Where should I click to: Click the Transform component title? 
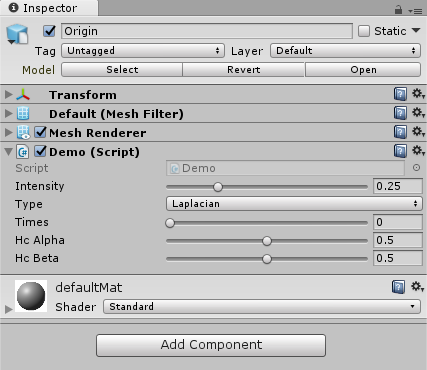[83, 95]
